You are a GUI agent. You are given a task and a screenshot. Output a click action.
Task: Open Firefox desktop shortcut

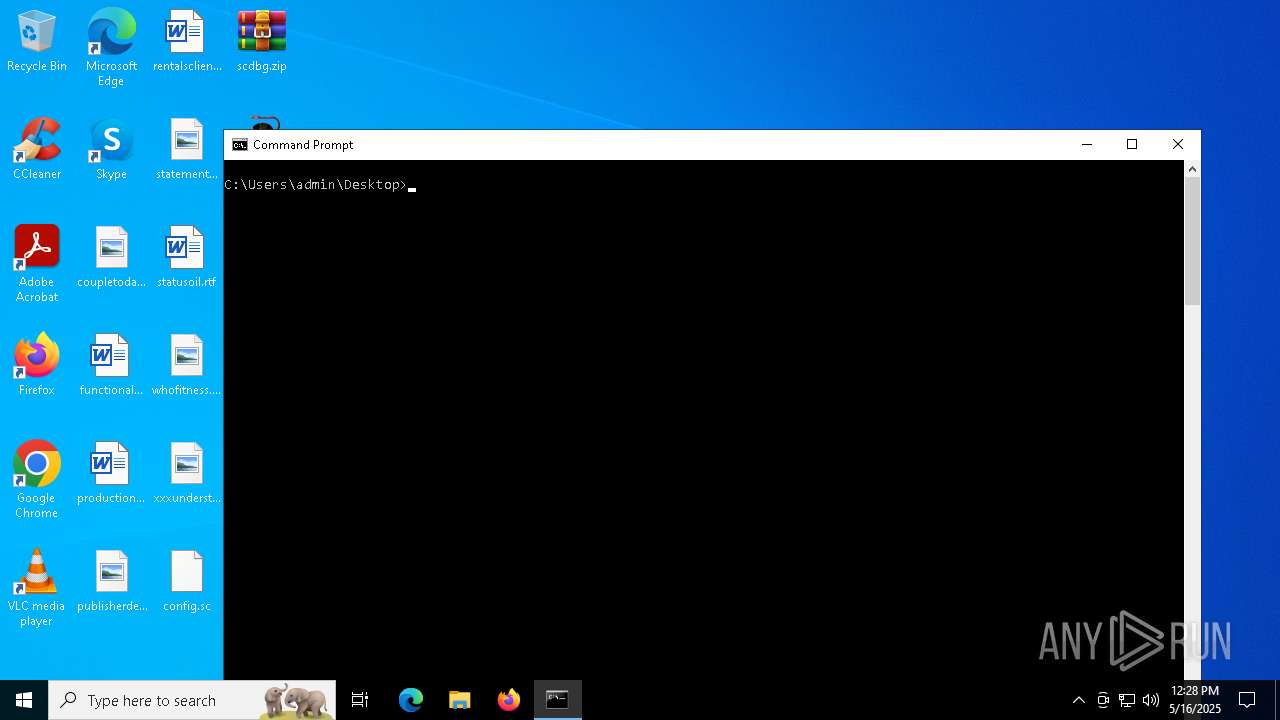tap(37, 366)
